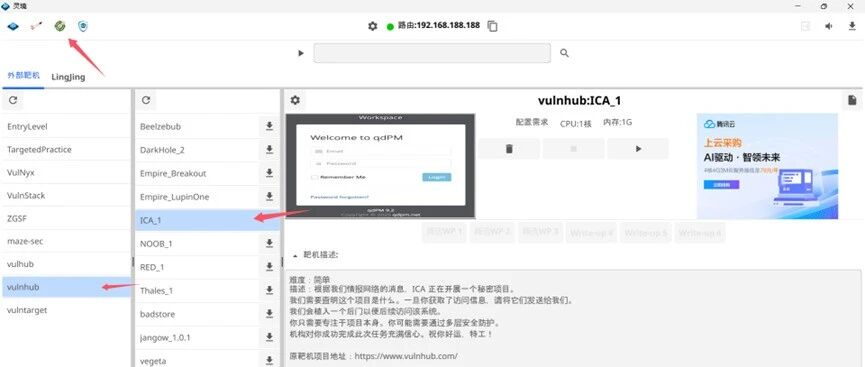Image resolution: width=865 pixels, height=367 pixels.
Task: Download the NOOB_1 machine
Action: coord(269,243)
